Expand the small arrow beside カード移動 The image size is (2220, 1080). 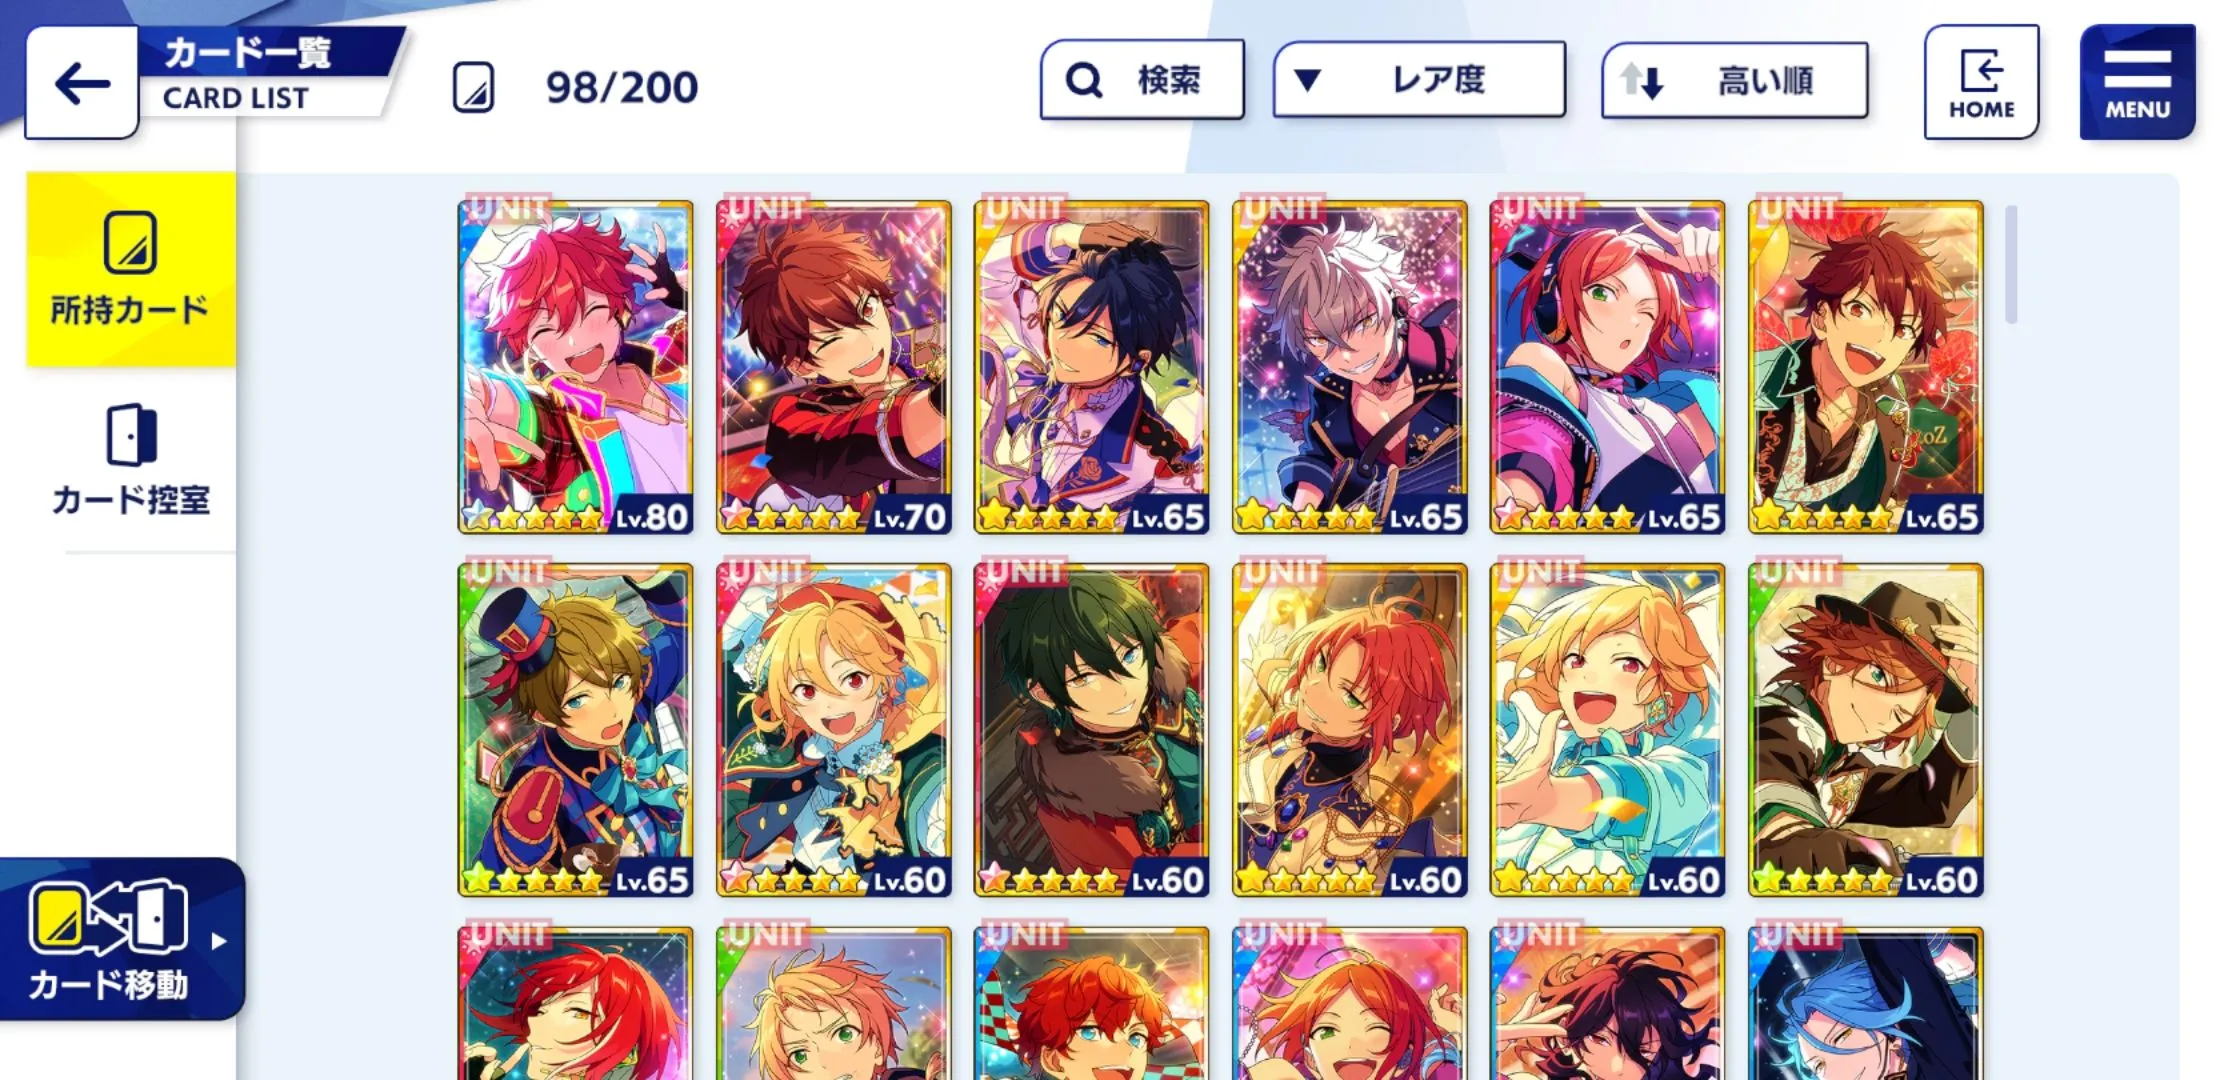pos(219,941)
